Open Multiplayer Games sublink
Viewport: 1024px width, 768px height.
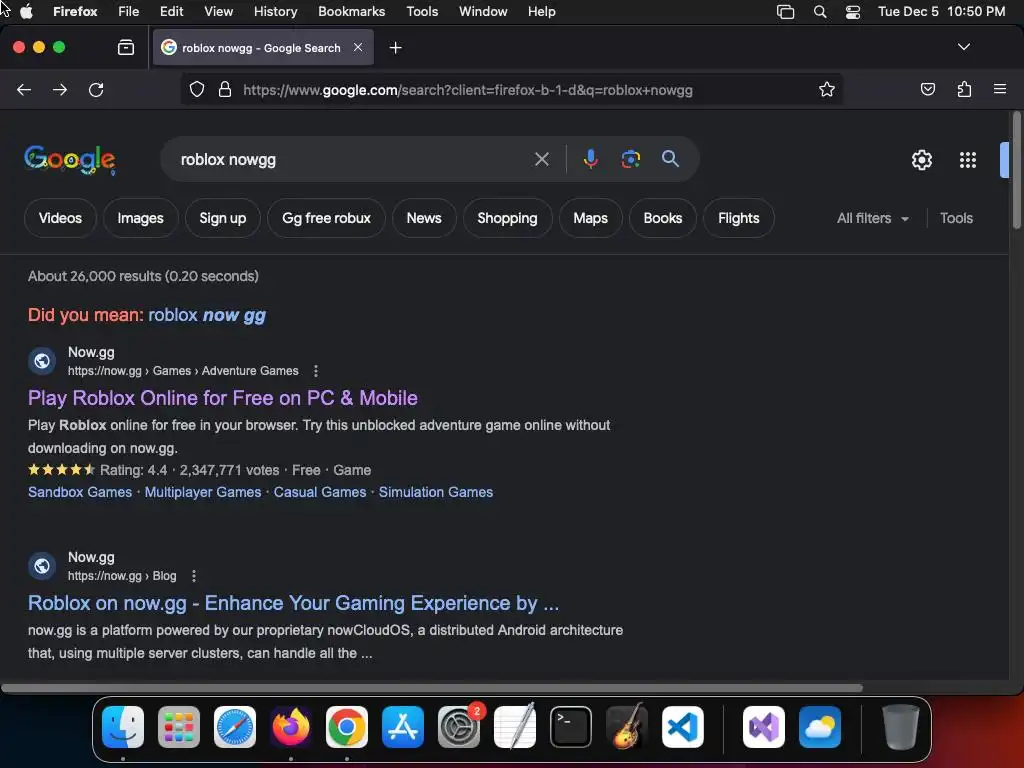(x=202, y=492)
